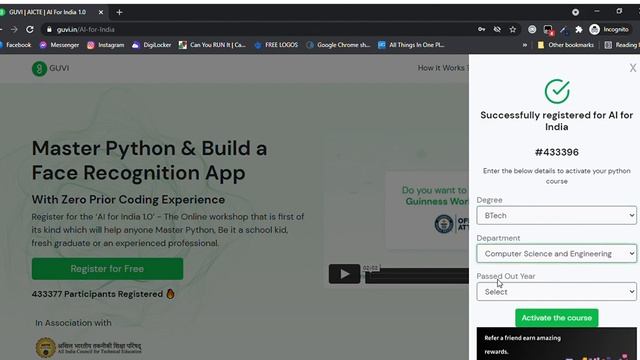Go forward using the browser arrow

pos(14,29)
